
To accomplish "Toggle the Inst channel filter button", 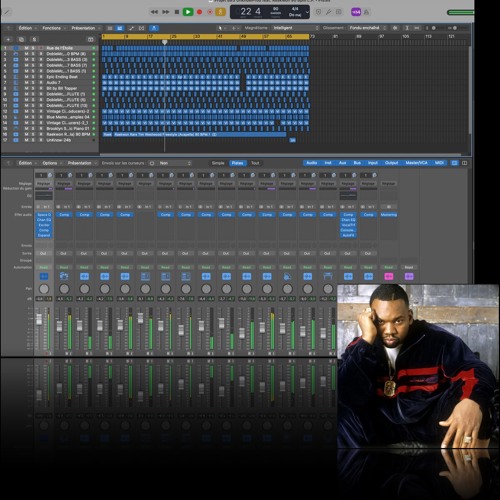I will point(328,163).
